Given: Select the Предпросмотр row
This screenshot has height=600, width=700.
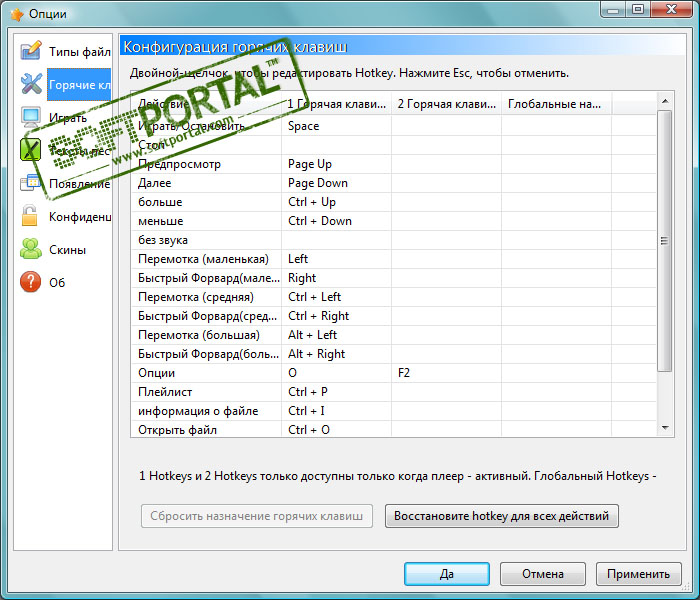Looking at the screenshot, I should click(394, 164).
